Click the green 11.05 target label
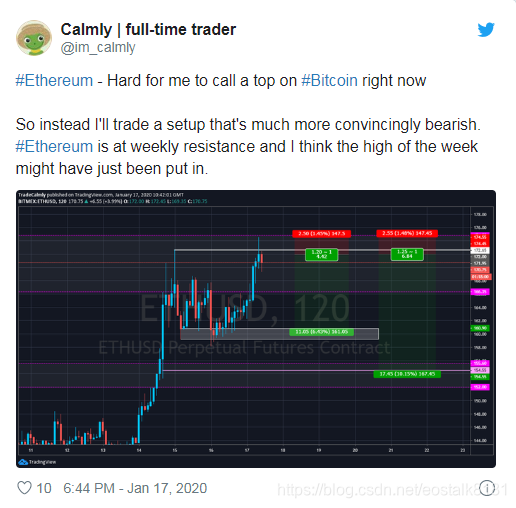 pos(322,332)
